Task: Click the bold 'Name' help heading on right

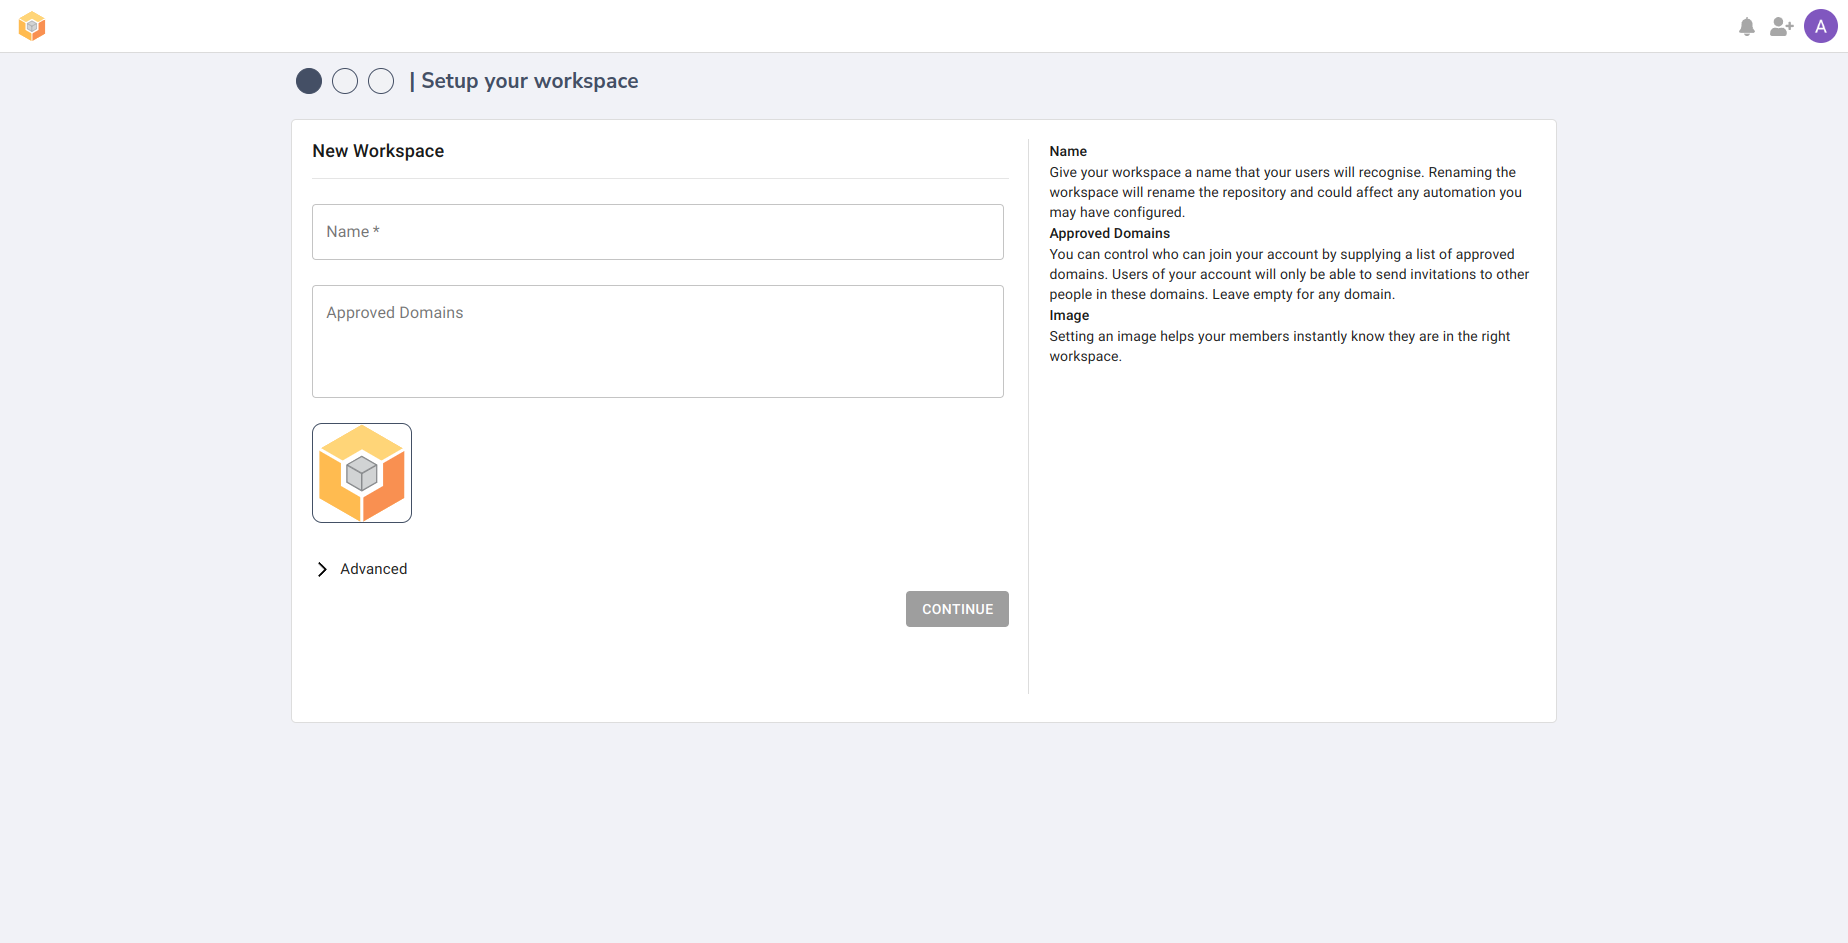Action: [x=1067, y=151]
